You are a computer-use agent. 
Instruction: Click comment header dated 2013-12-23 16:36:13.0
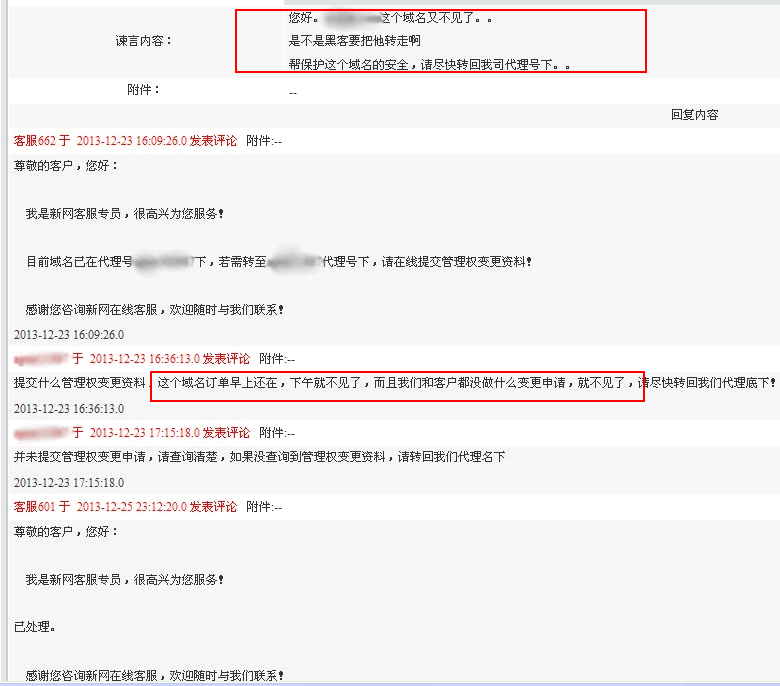pos(132,359)
